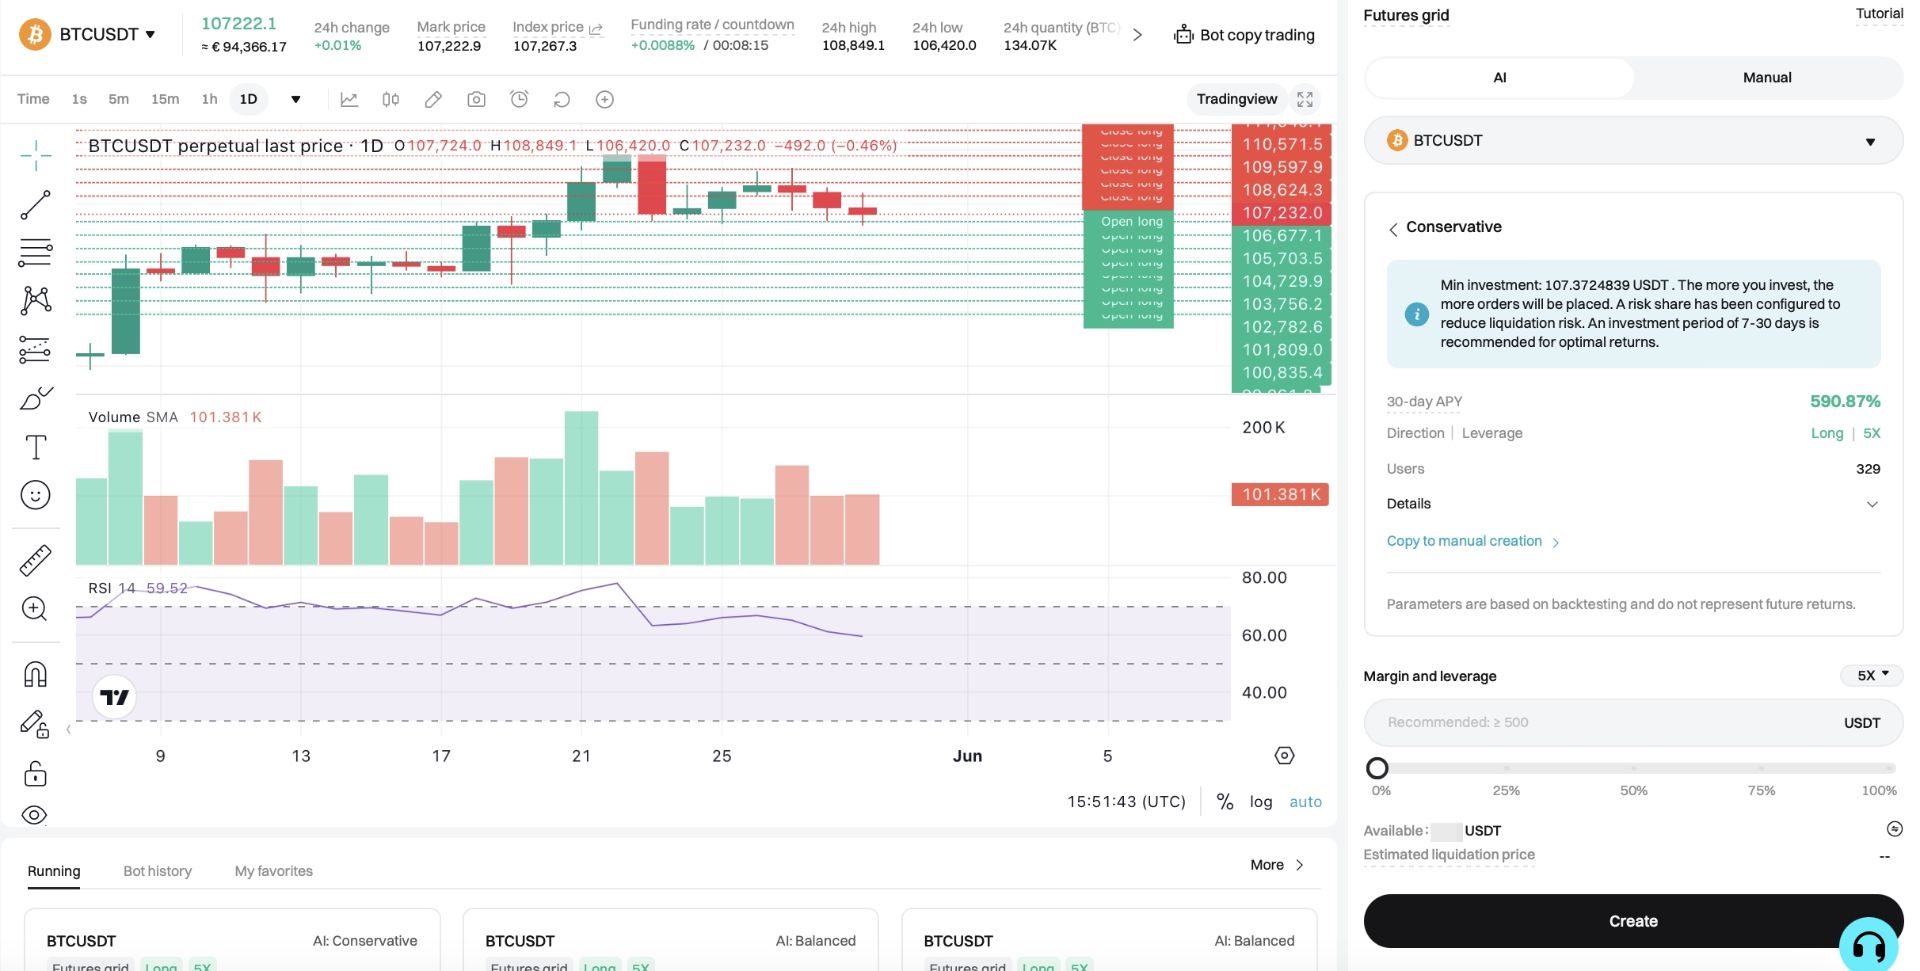
Task: Open the more timeframes dropdown arrow
Action: tap(296, 99)
